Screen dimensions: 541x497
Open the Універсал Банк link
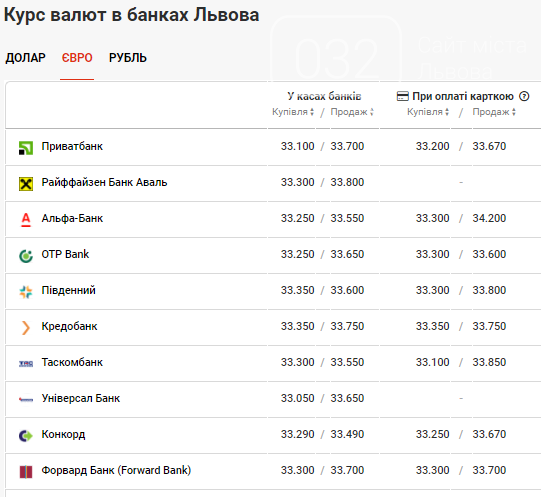pyautogui.click(x=81, y=398)
